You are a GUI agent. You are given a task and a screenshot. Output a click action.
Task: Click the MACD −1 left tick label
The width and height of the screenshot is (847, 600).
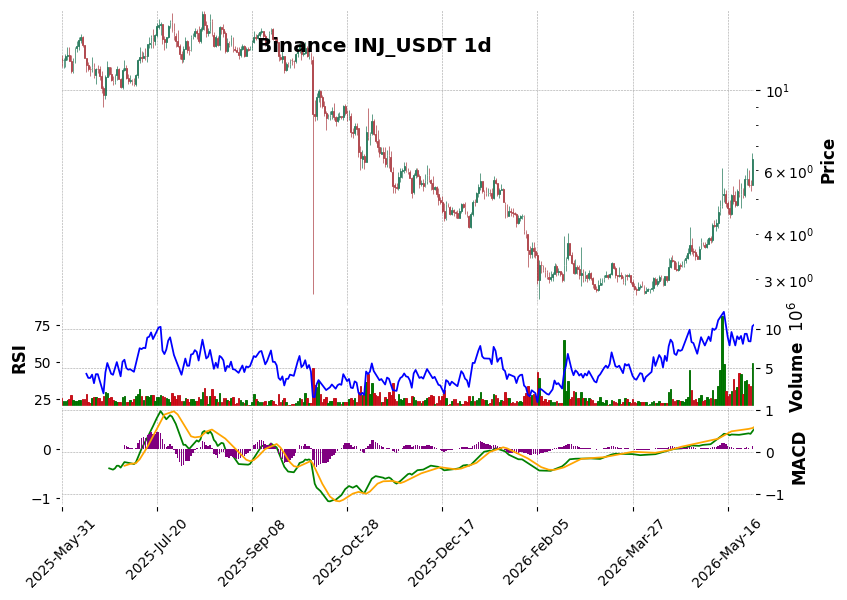[41, 498]
